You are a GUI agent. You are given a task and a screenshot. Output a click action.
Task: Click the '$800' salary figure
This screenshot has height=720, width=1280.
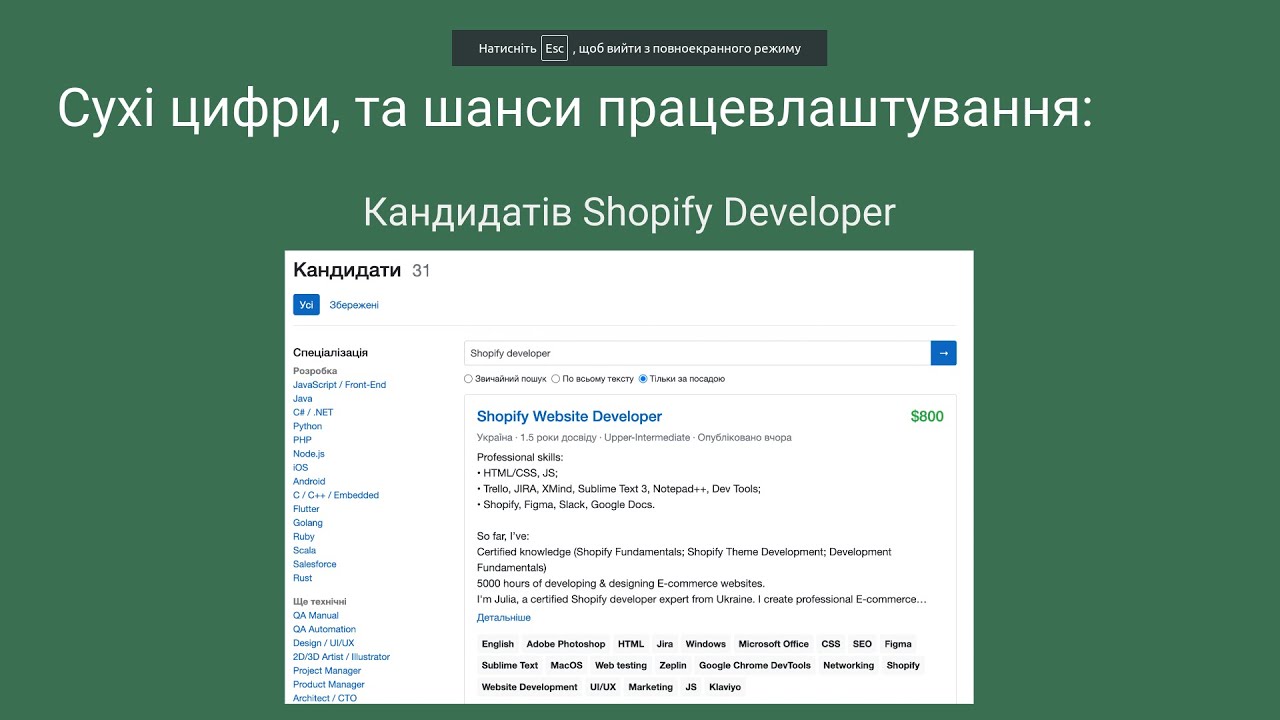coord(927,416)
